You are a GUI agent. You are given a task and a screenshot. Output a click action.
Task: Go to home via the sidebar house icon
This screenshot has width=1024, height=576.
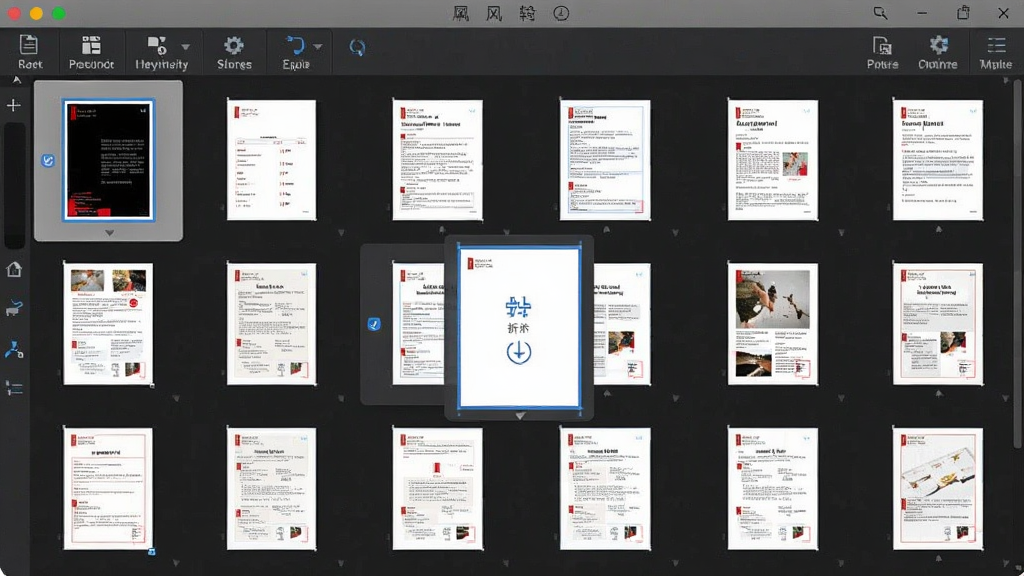14,269
